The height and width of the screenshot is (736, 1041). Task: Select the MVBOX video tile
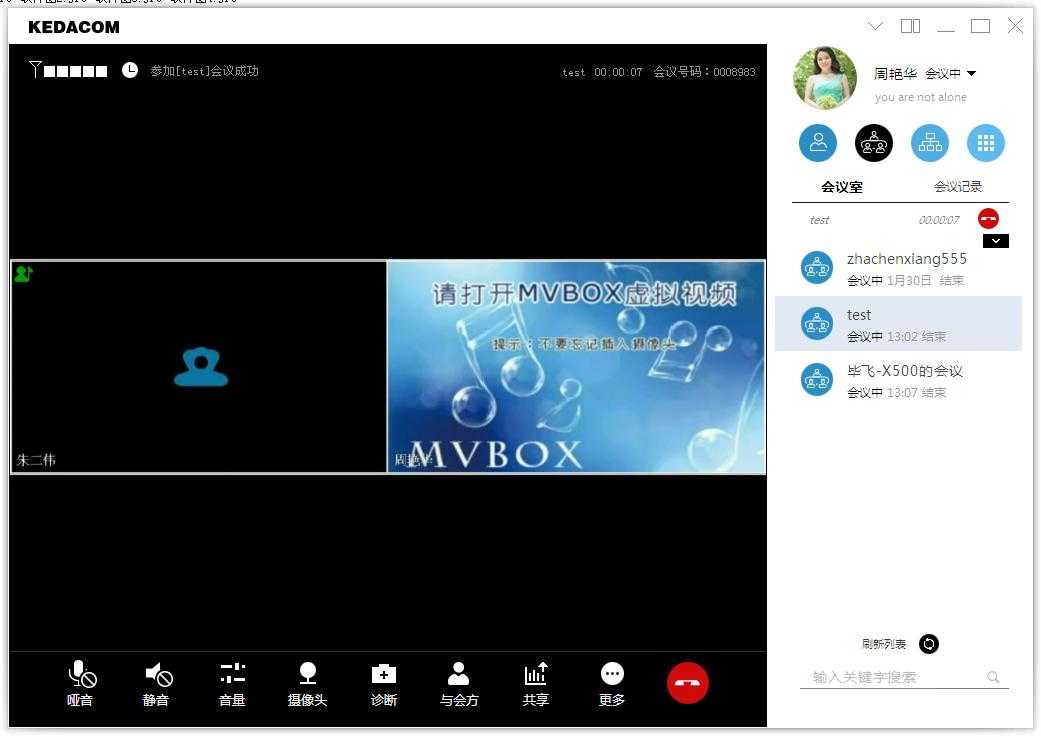576,367
